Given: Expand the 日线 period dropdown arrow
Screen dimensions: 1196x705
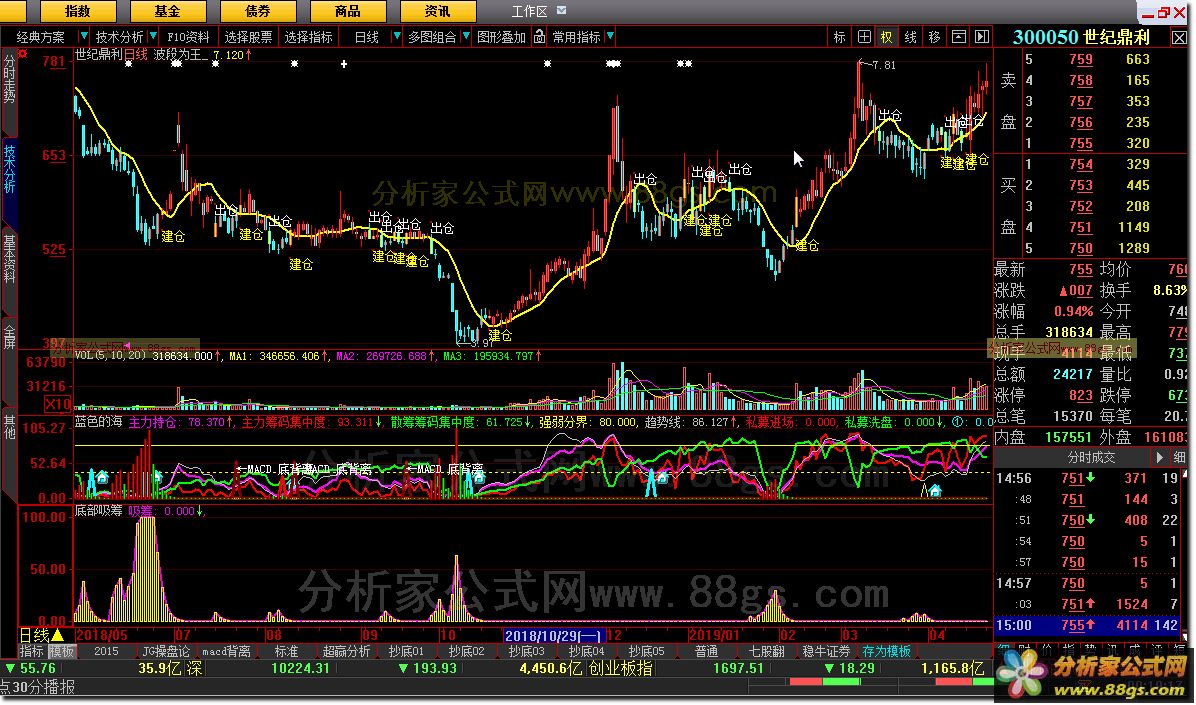Looking at the screenshot, I should pos(397,36).
